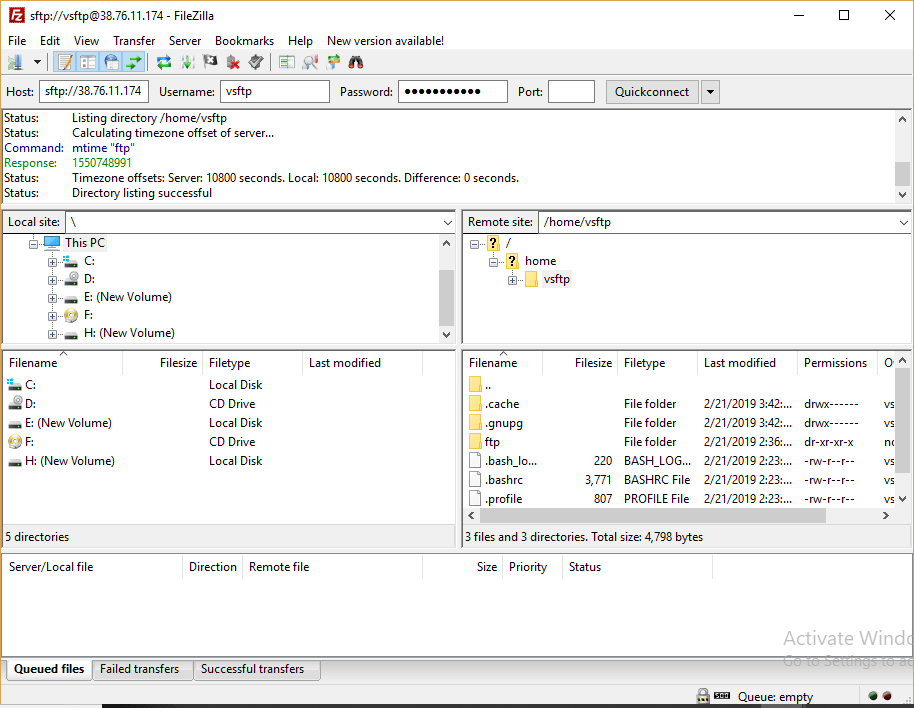This screenshot has height=708, width=914.
Task: Toggle remote directory tree display
Action: [111, 62]
